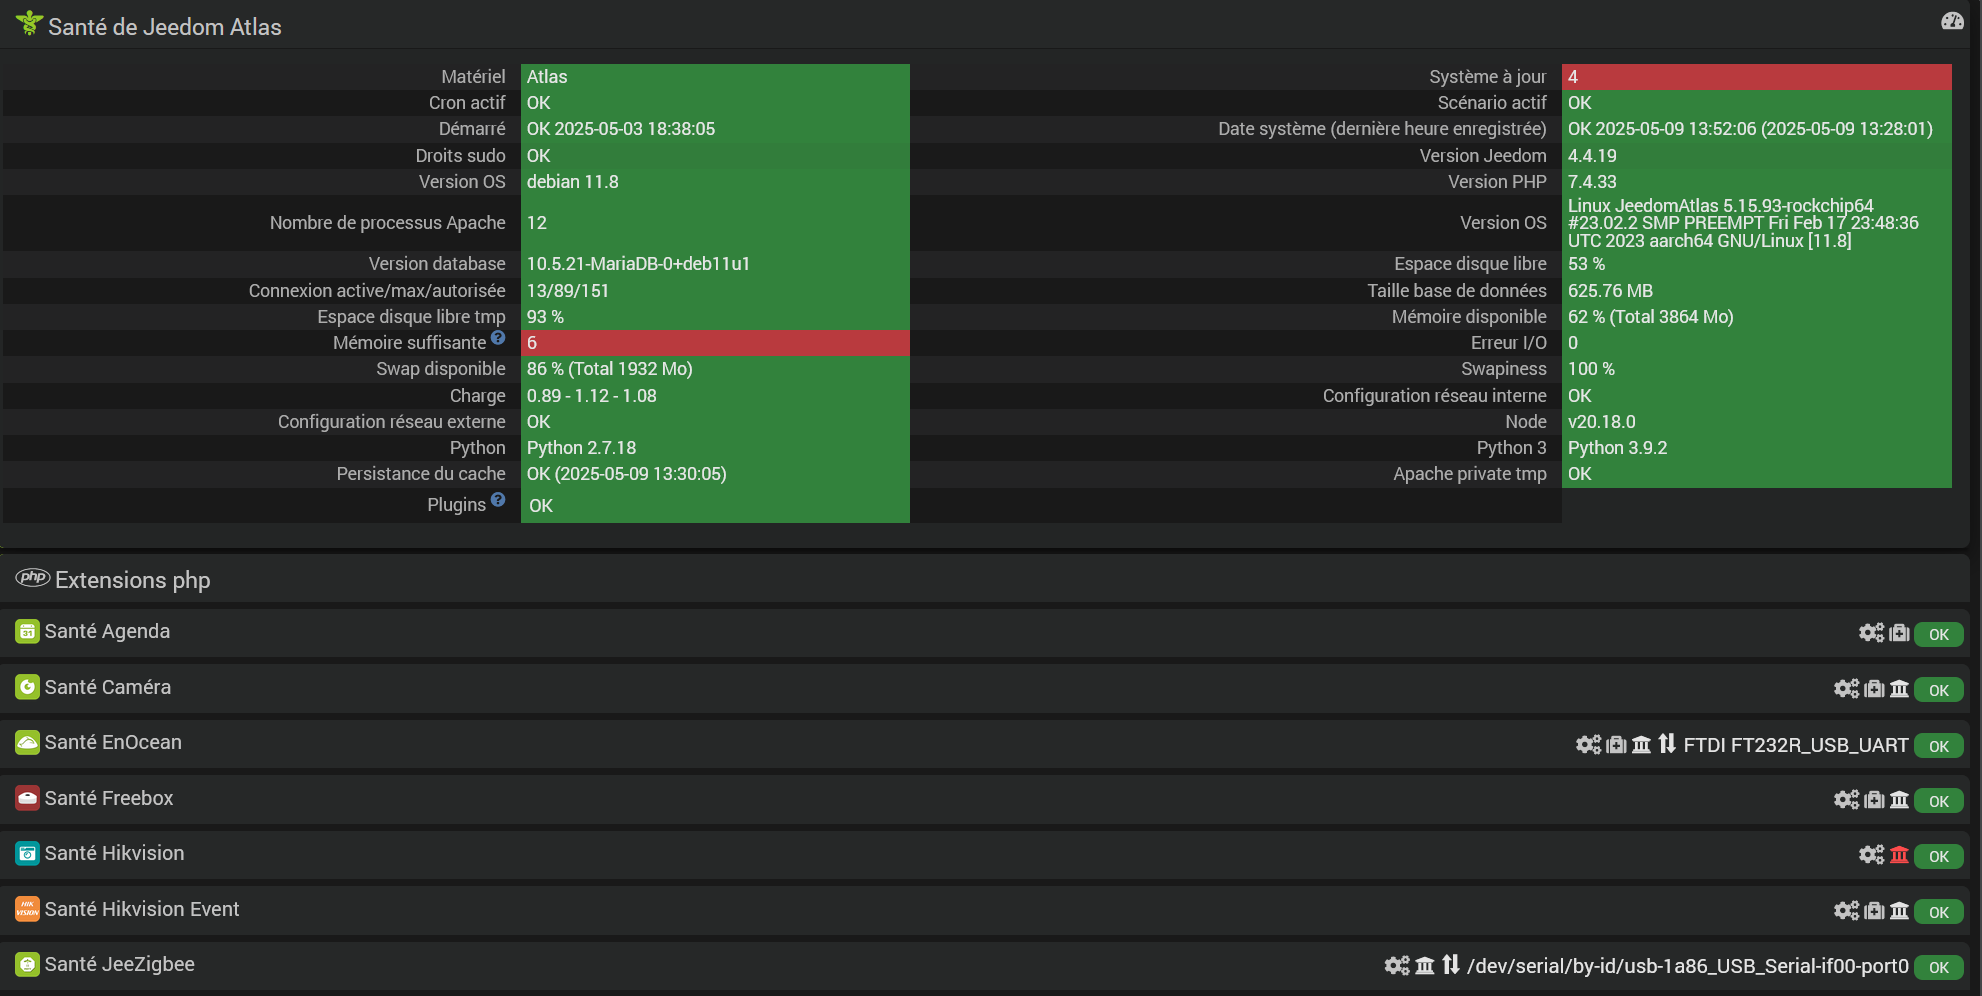
Task: Click Santé Agenda medkit icon
Action: (1899, 633)
